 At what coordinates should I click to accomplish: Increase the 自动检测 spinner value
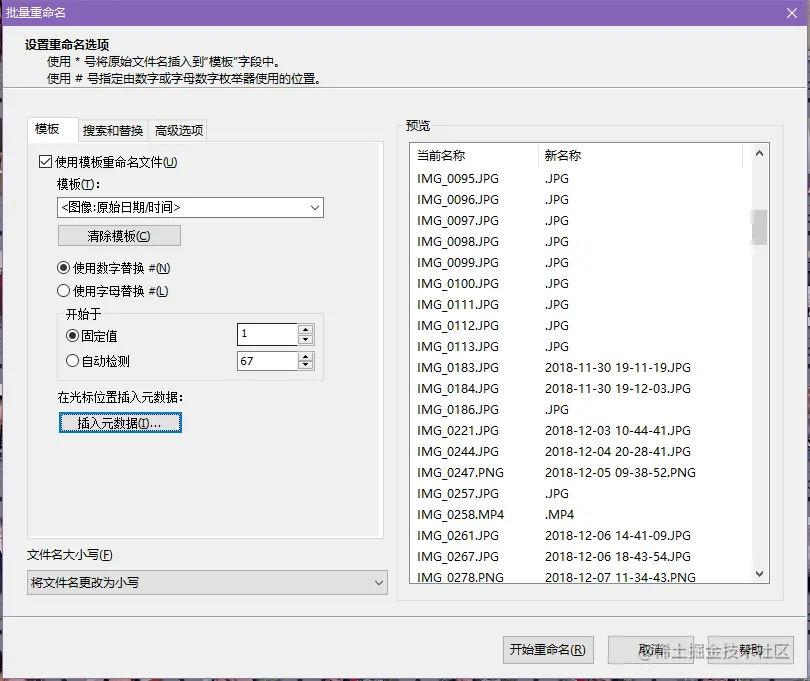(306, 357)
